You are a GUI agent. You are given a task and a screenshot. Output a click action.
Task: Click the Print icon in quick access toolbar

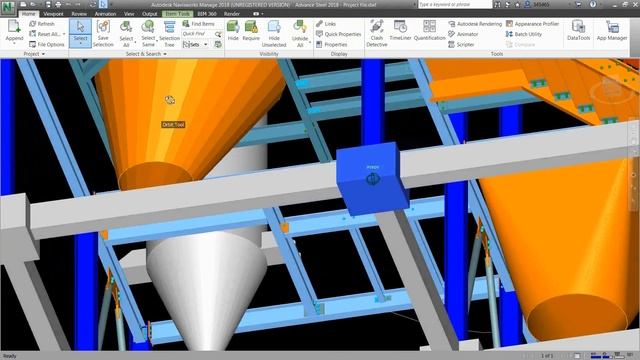(x=58, y=4)
